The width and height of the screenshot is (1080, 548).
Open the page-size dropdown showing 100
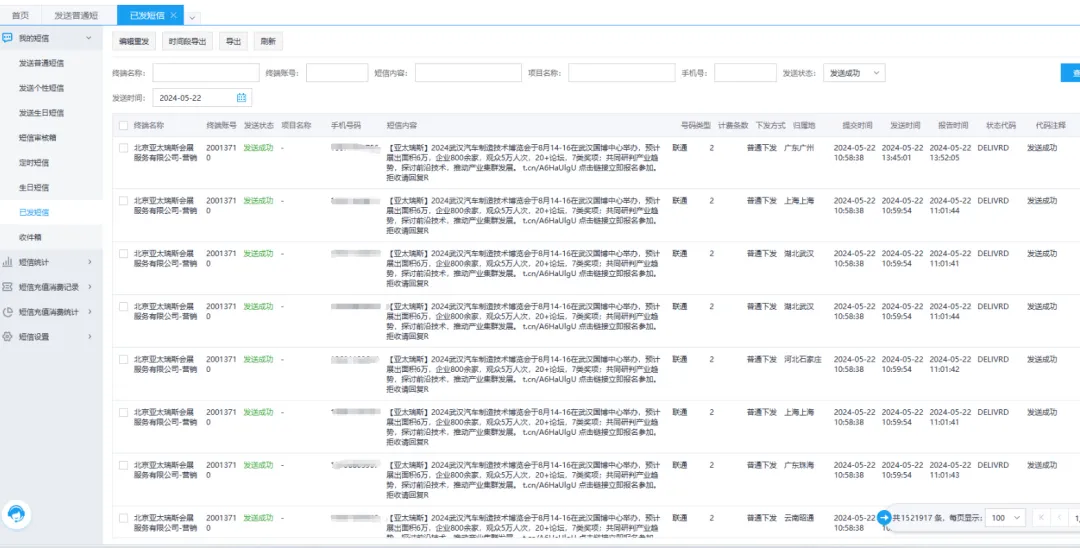[x=1006, y=518]
